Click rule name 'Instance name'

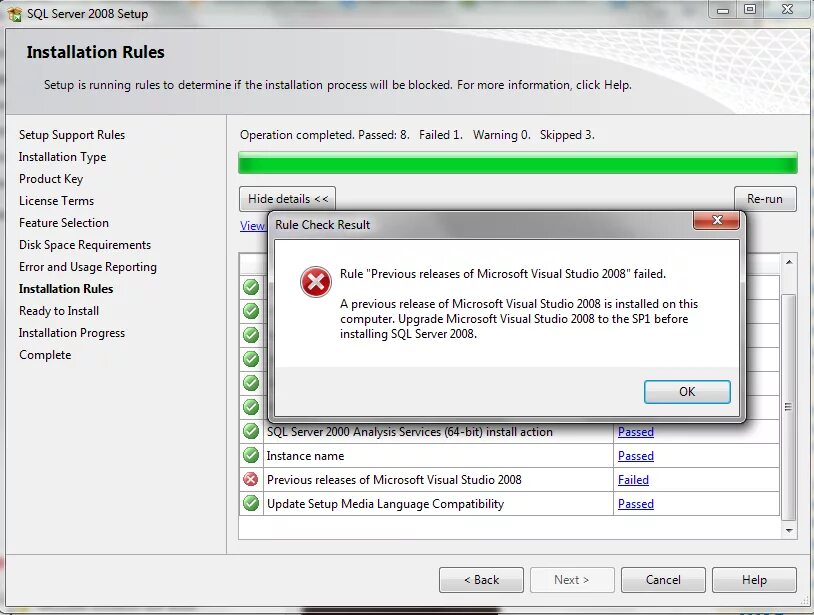click(305, 456)
